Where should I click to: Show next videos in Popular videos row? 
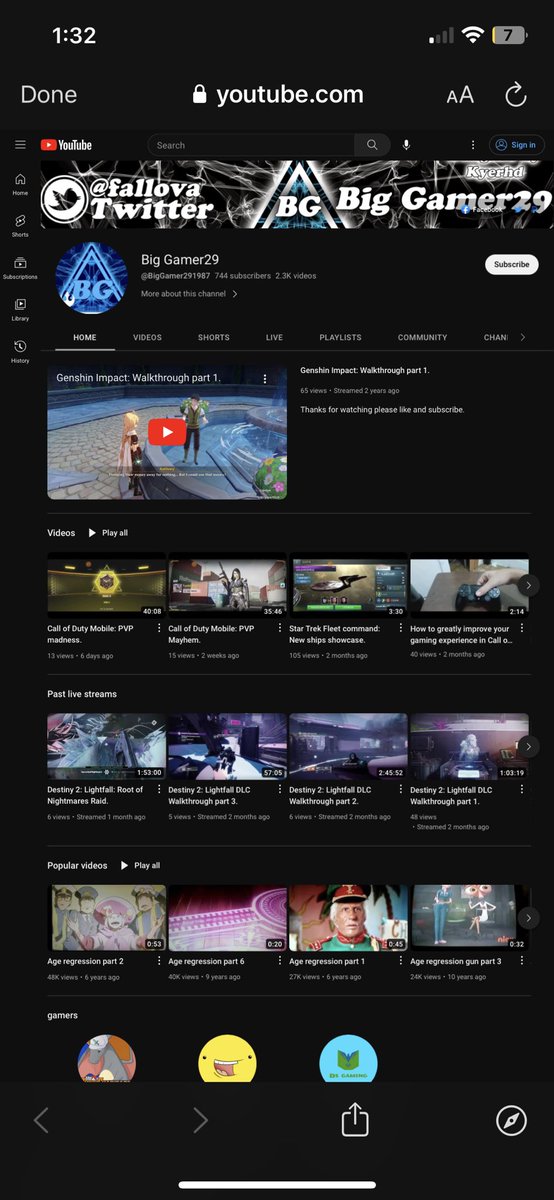click(529, 917)
